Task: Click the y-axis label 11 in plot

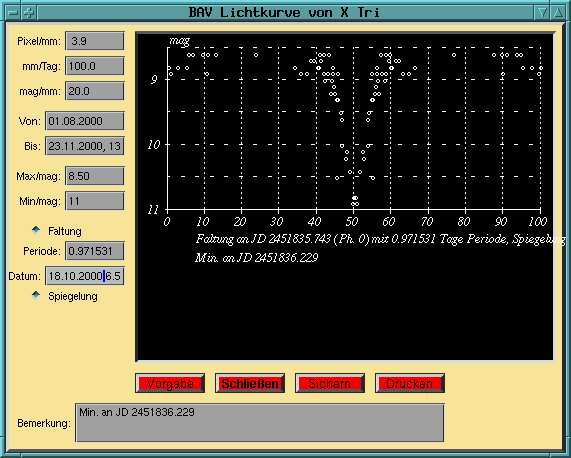Action: click(154, 210)
